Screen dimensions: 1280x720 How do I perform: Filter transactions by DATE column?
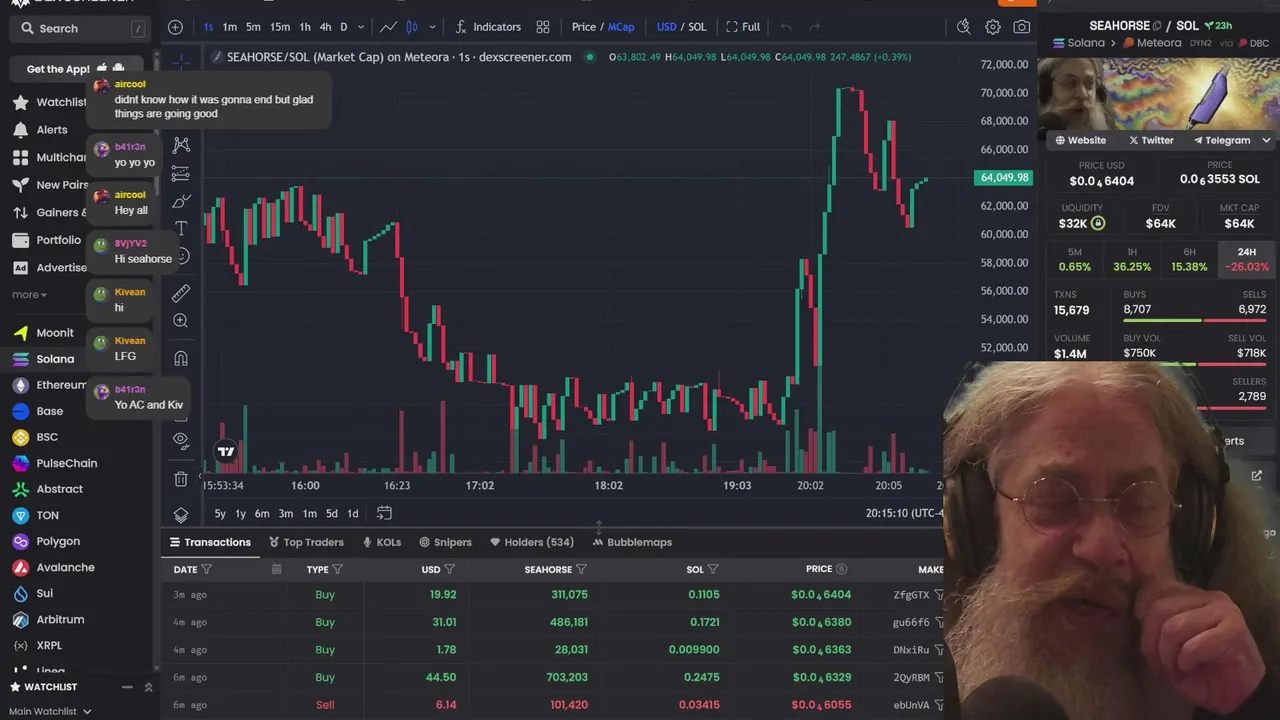pyautogui.click(x=207, y=569)
